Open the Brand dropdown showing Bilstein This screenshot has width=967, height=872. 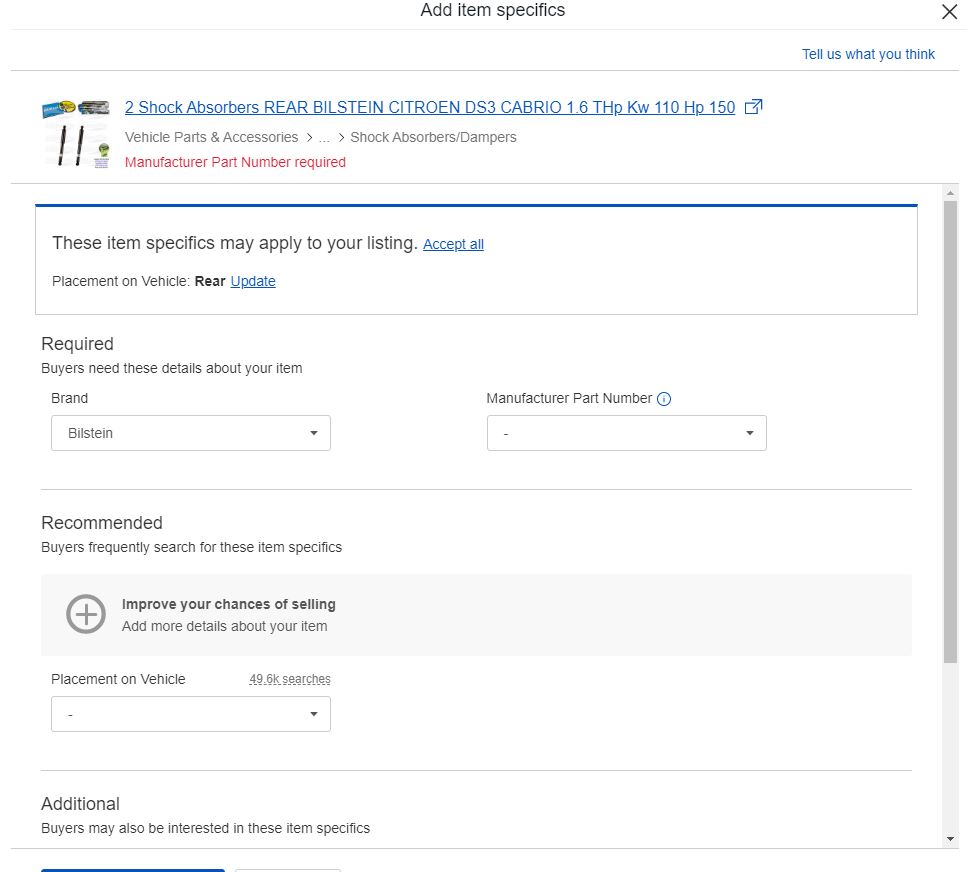tap(191, 433)
